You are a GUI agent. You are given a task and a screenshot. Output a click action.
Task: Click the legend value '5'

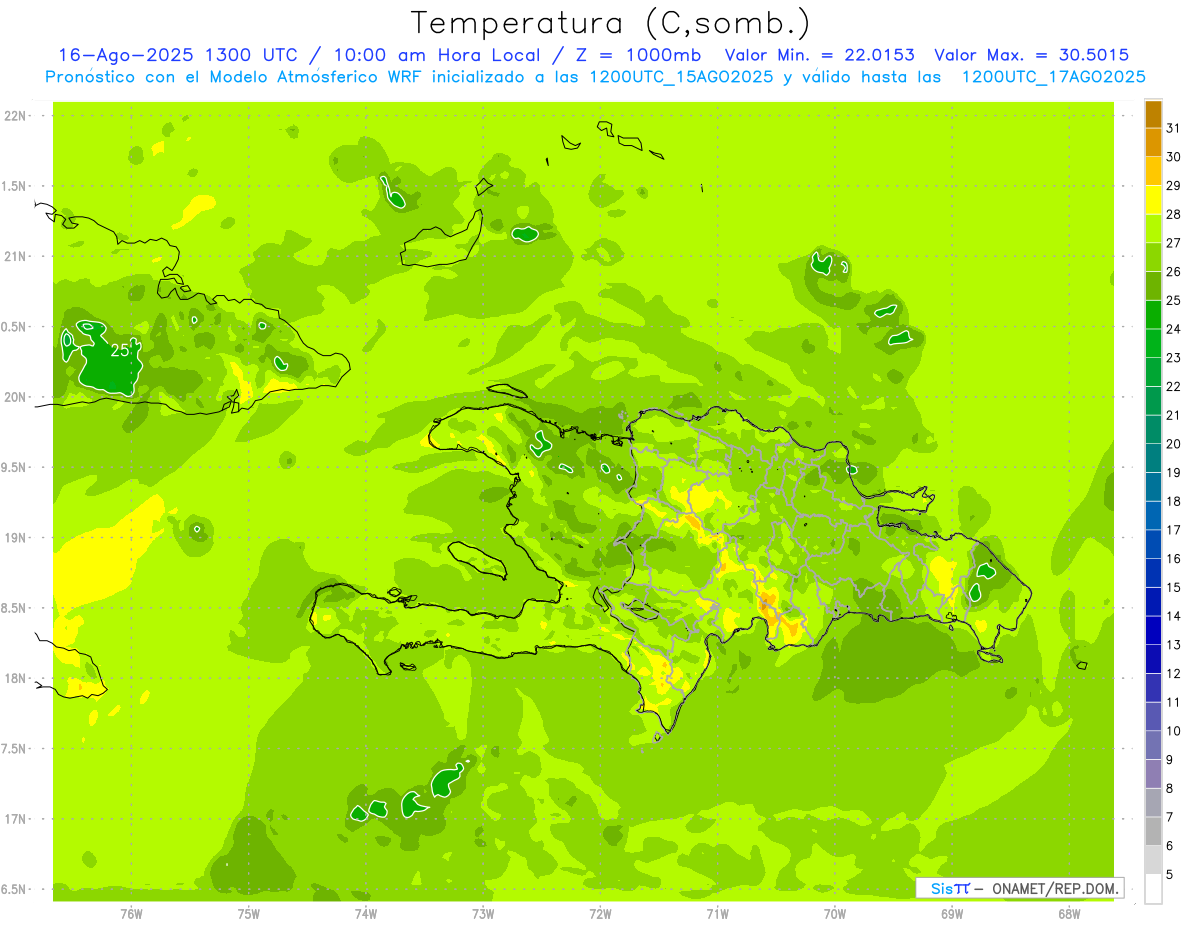1170,874
